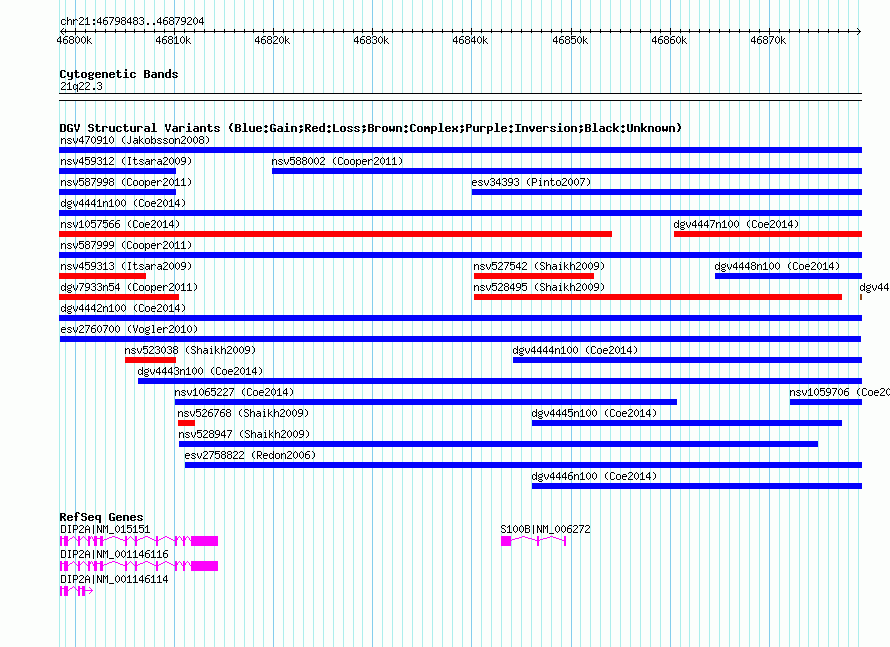Select dgv4443n100 (Coe2014) label

pos(200,371)
